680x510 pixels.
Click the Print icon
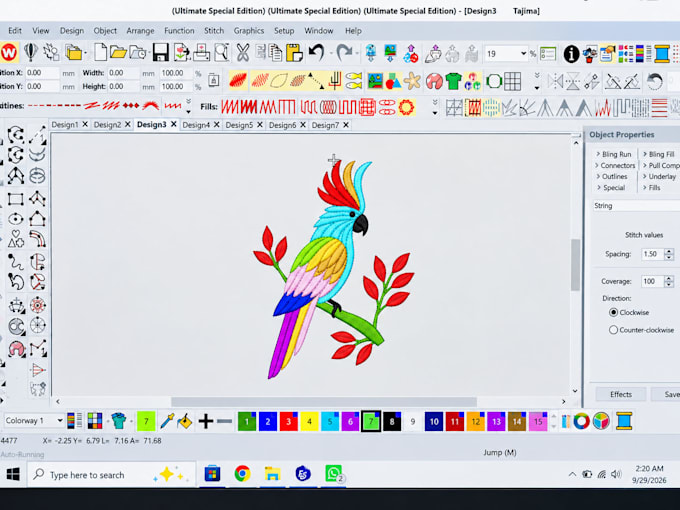(x=201, y=52)
